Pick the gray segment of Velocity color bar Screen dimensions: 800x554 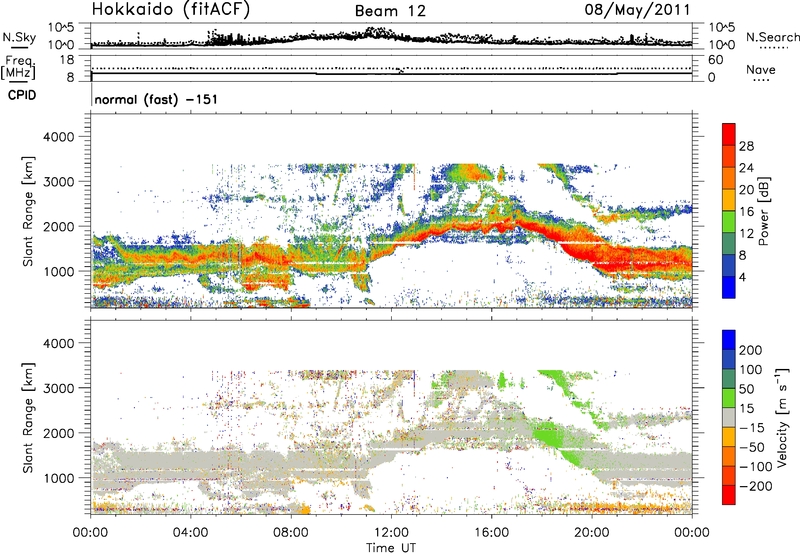(729, 418)
